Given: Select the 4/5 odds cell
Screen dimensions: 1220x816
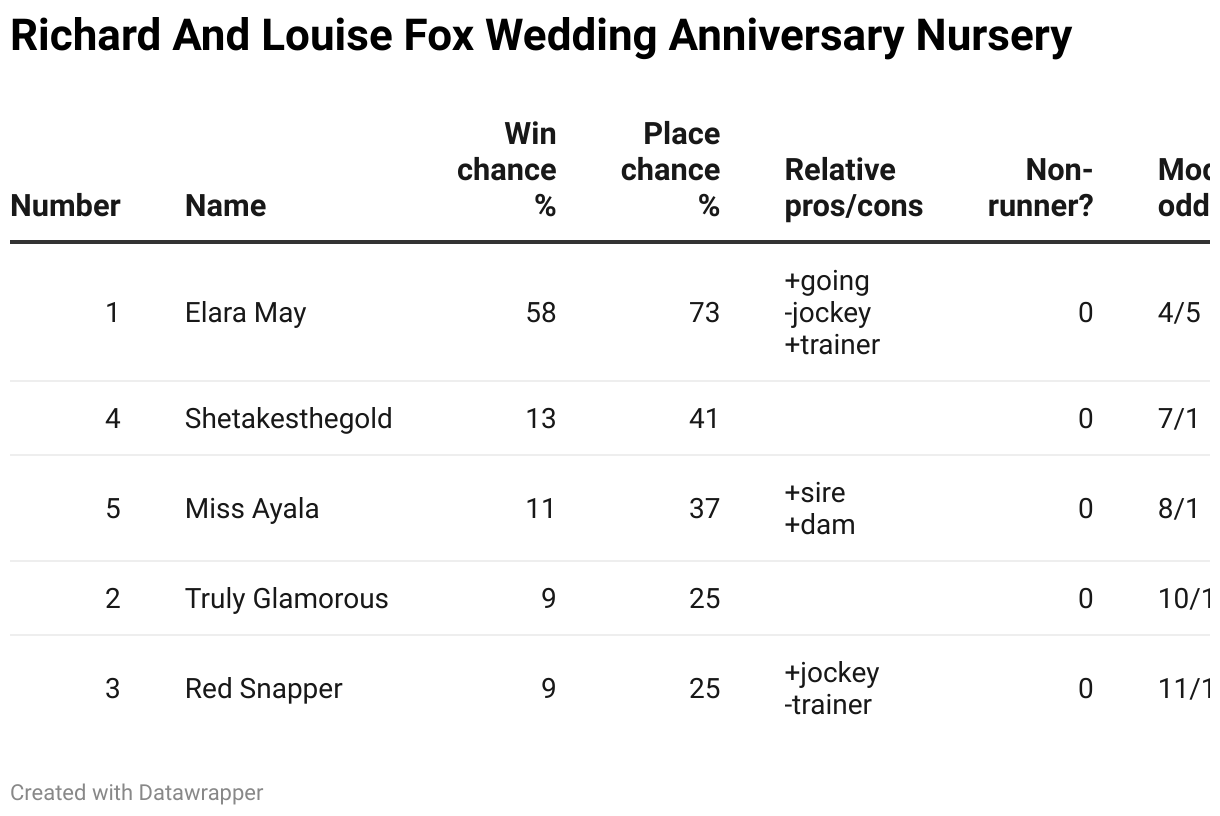Looking at the screenshot, I should coord(1179,313).
